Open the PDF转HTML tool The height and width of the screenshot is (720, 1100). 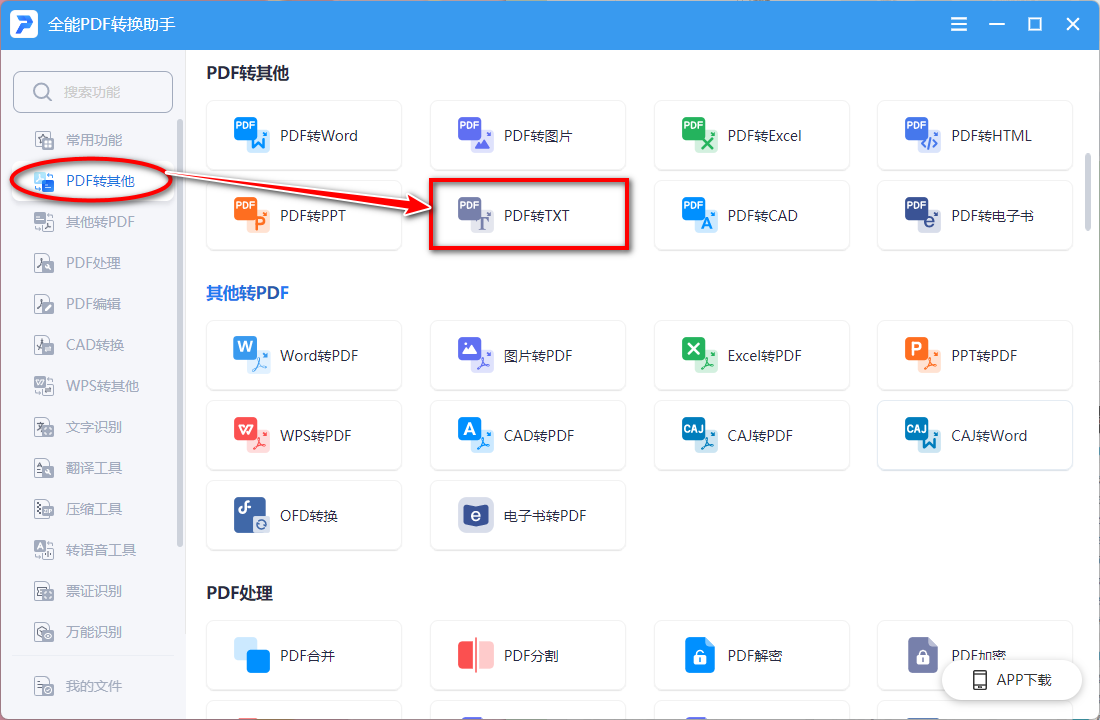[974, 135]
